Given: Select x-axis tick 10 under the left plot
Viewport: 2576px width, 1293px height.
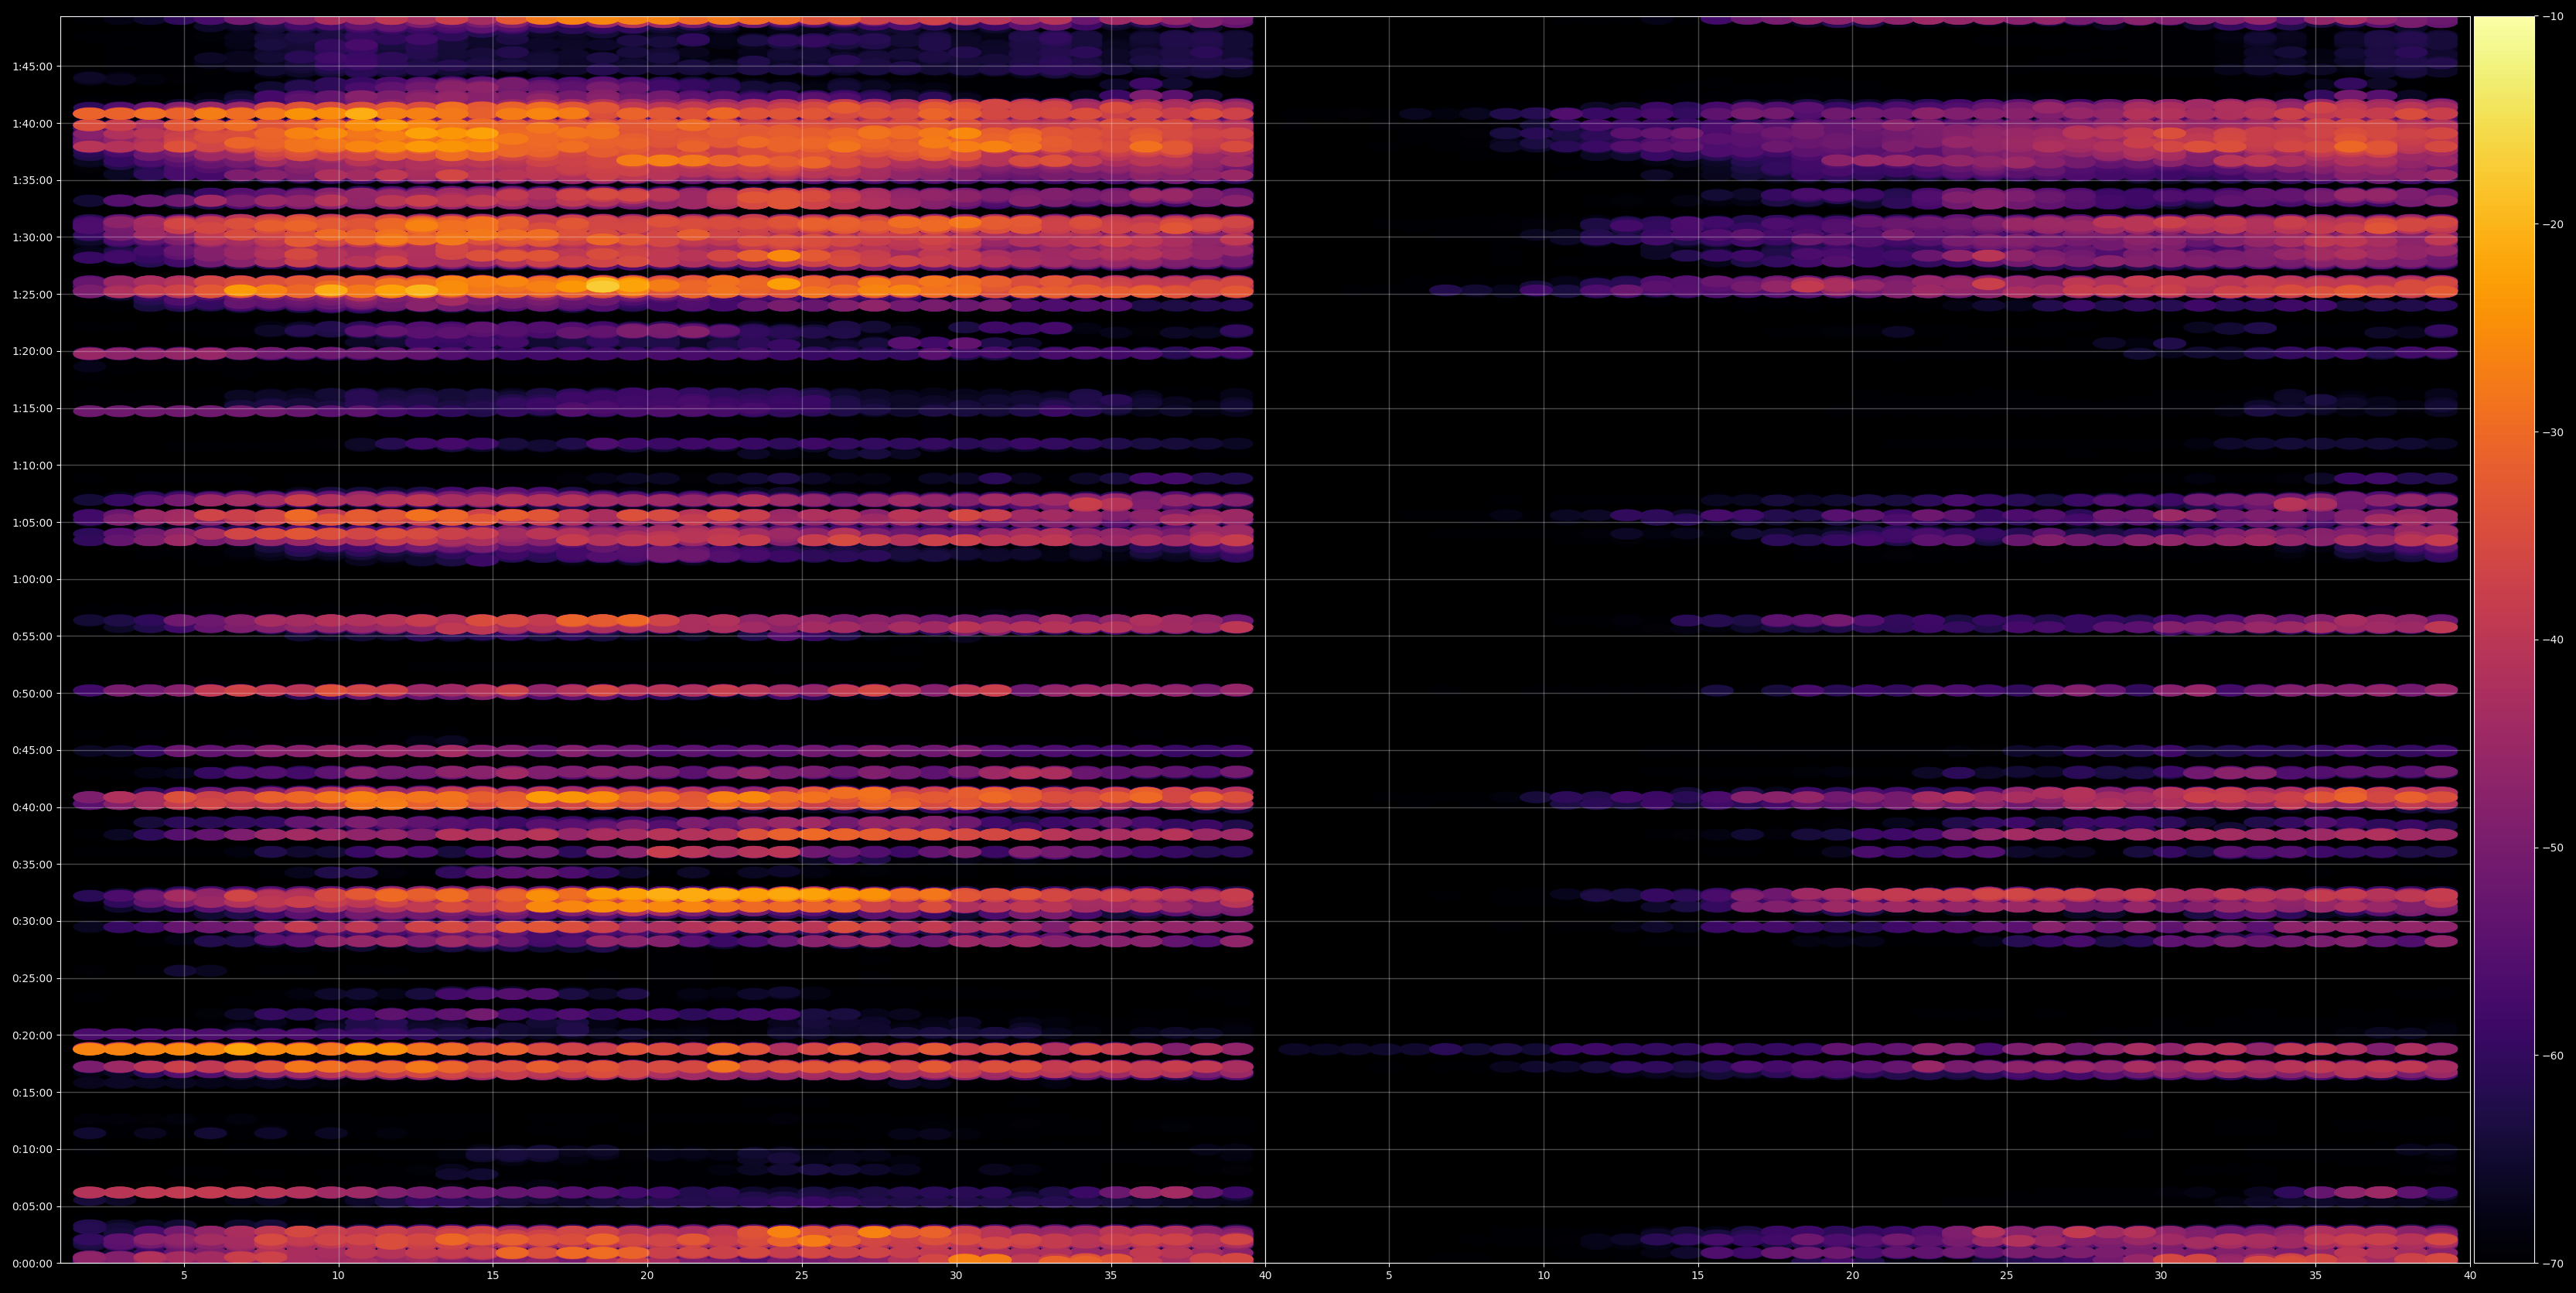Looking at the screenshot, I should (x=338, y=1276).
